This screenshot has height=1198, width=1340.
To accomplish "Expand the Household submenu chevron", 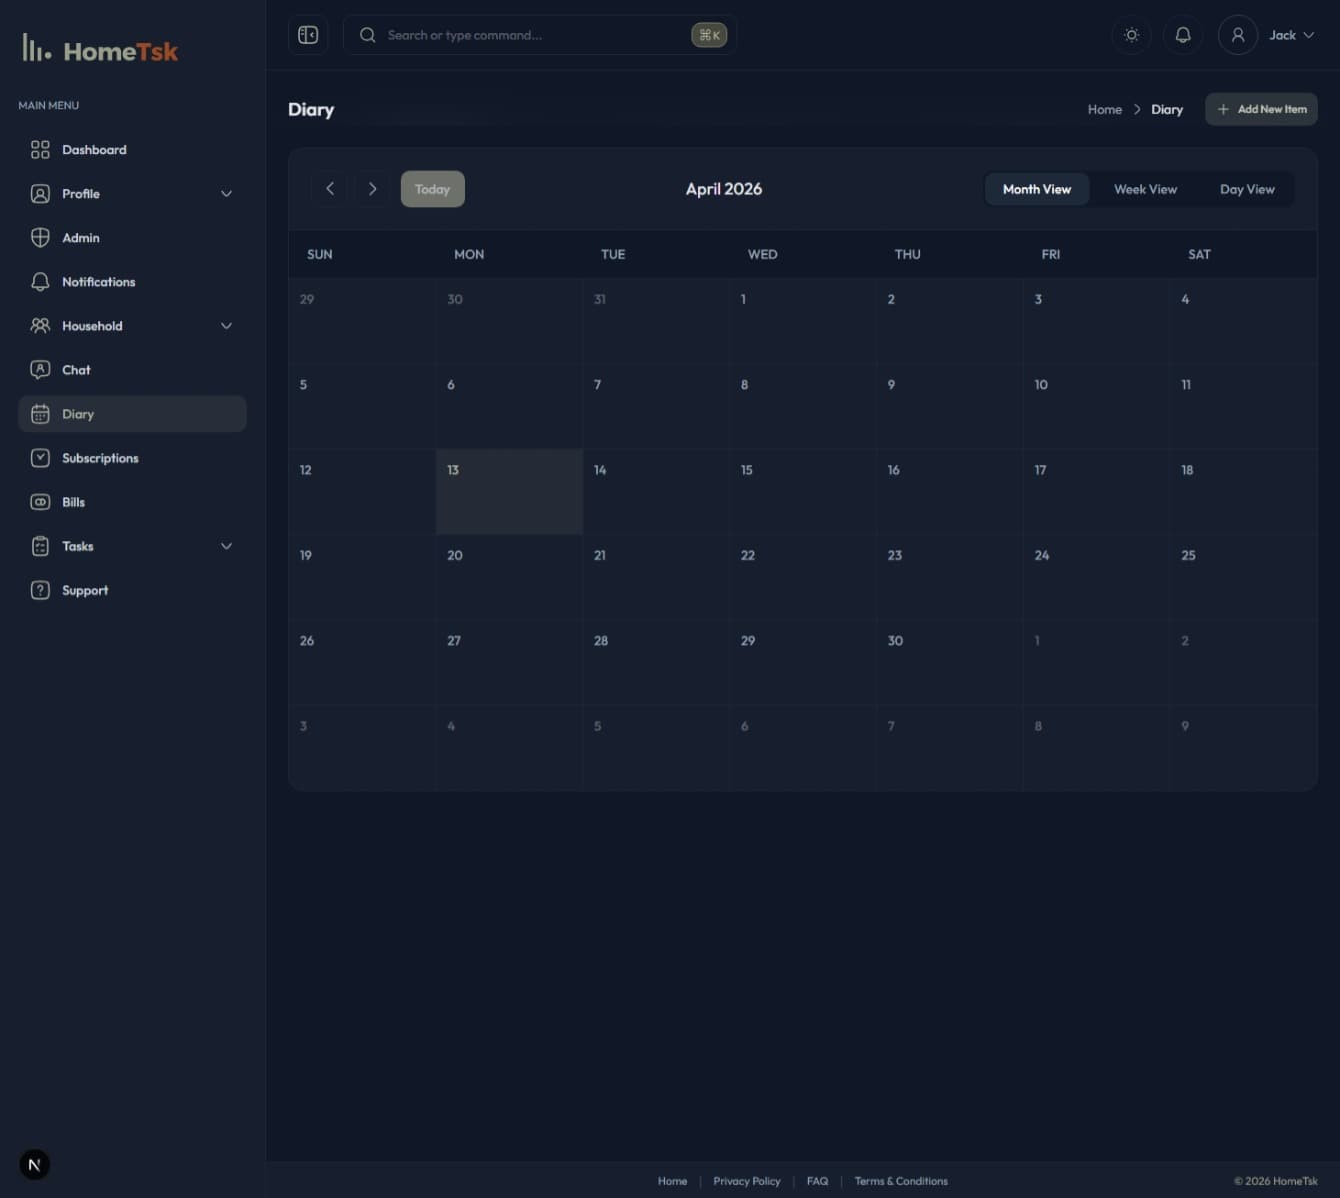I will 226,326.
